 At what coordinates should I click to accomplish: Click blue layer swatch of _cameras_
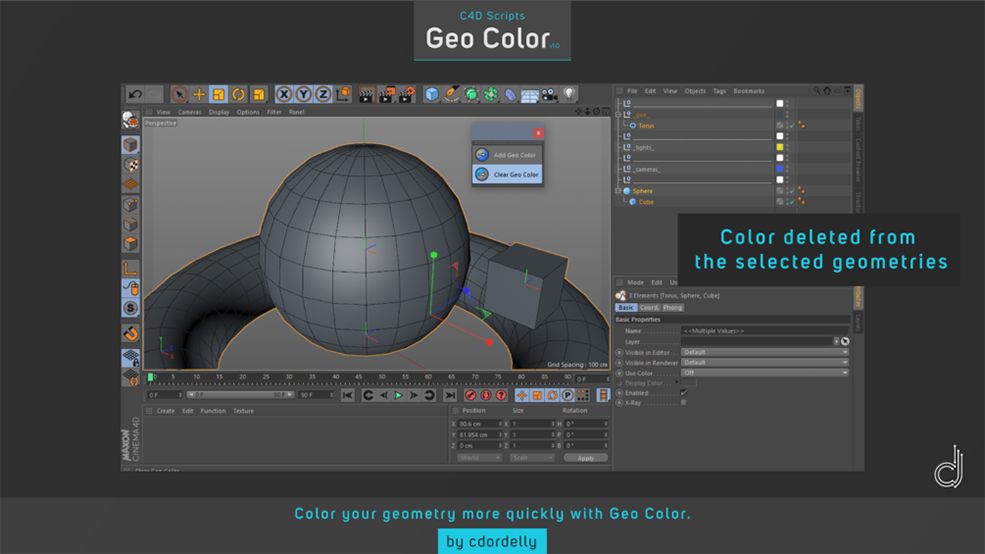(x=780, y=169)
